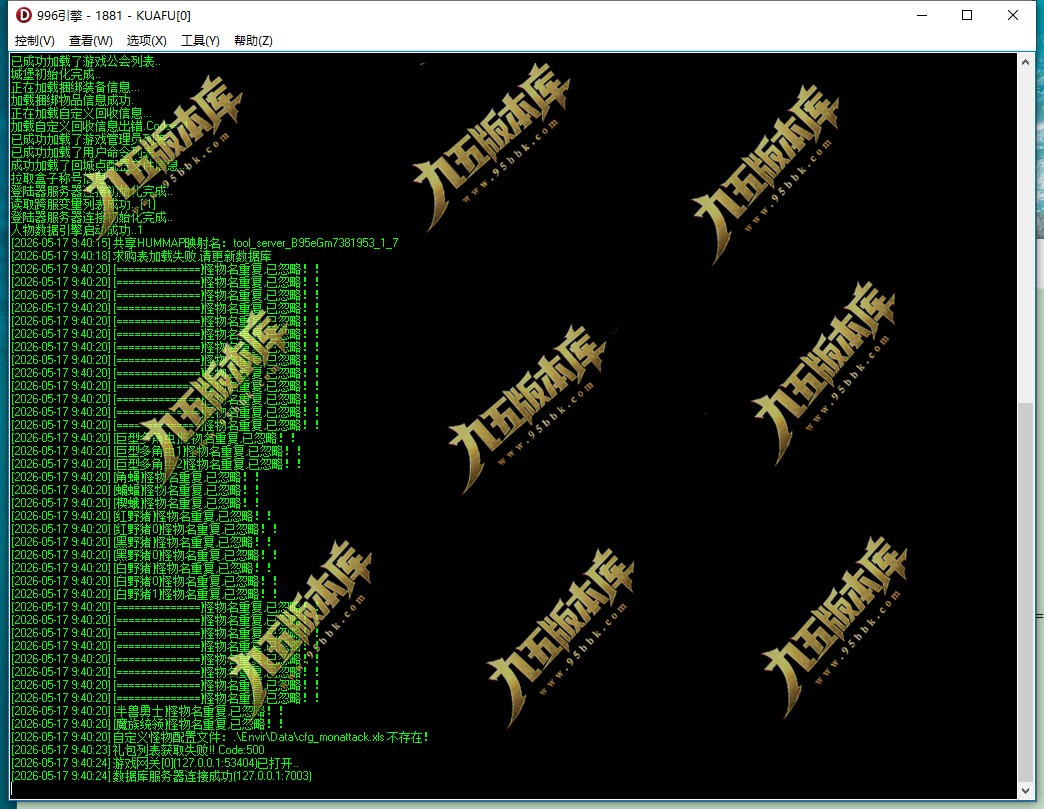Select the log line 正在加载捆绑装备信息
1044x809 pixels.
(x=75, y=87)
